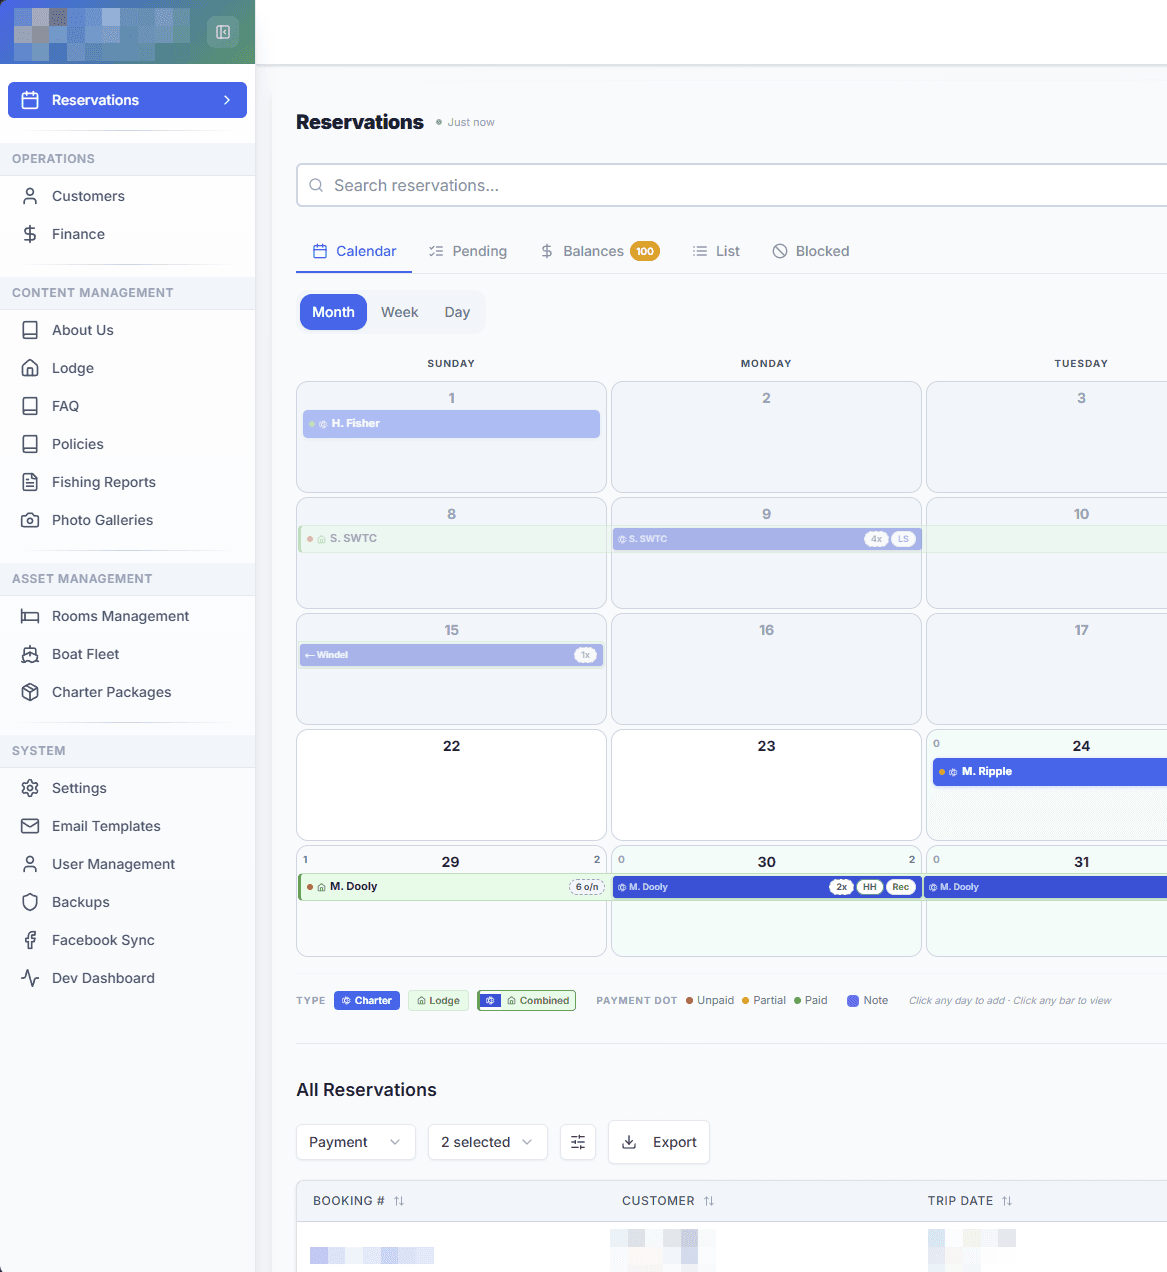Click the Export button
1167x1272 pixels.
pos(658,1142)
